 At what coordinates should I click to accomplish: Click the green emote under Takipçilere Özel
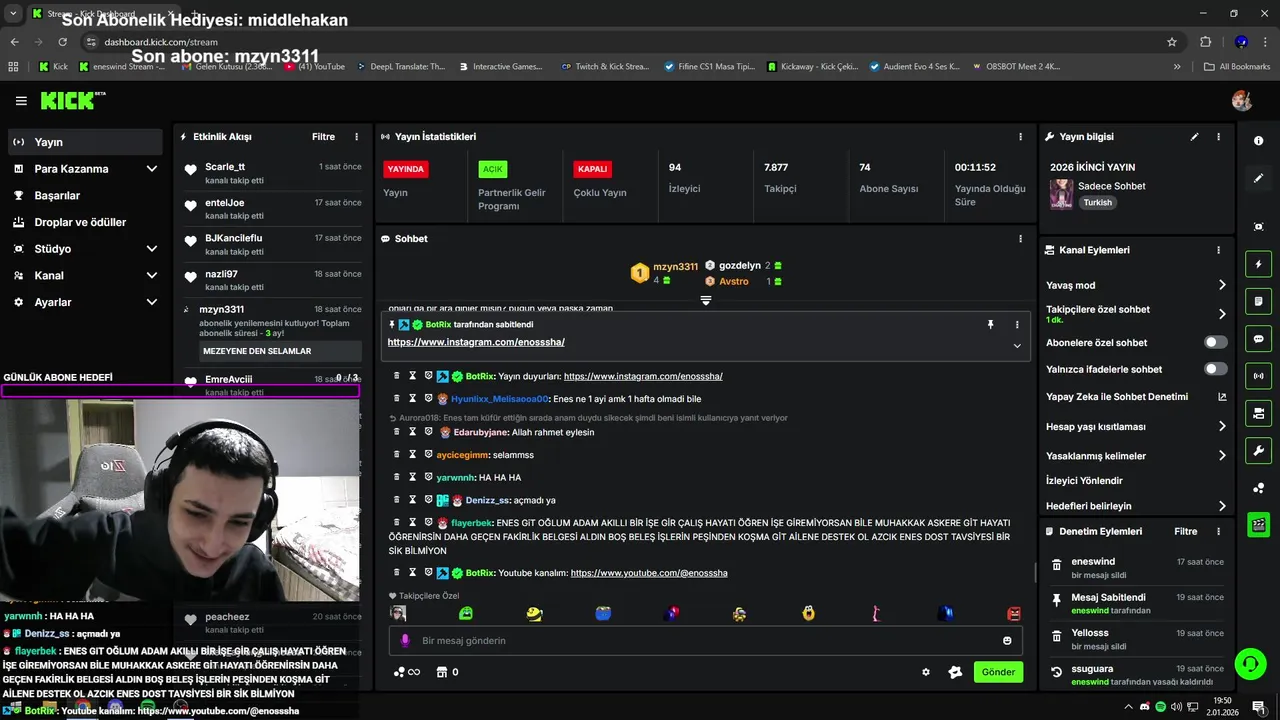click(x=466, y=613)
